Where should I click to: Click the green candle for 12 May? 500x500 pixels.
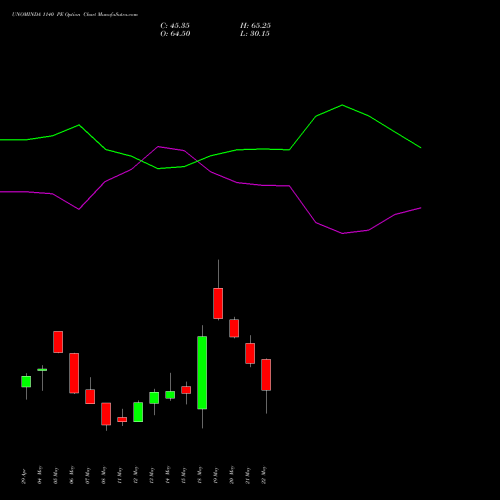[x=138, y=412]
